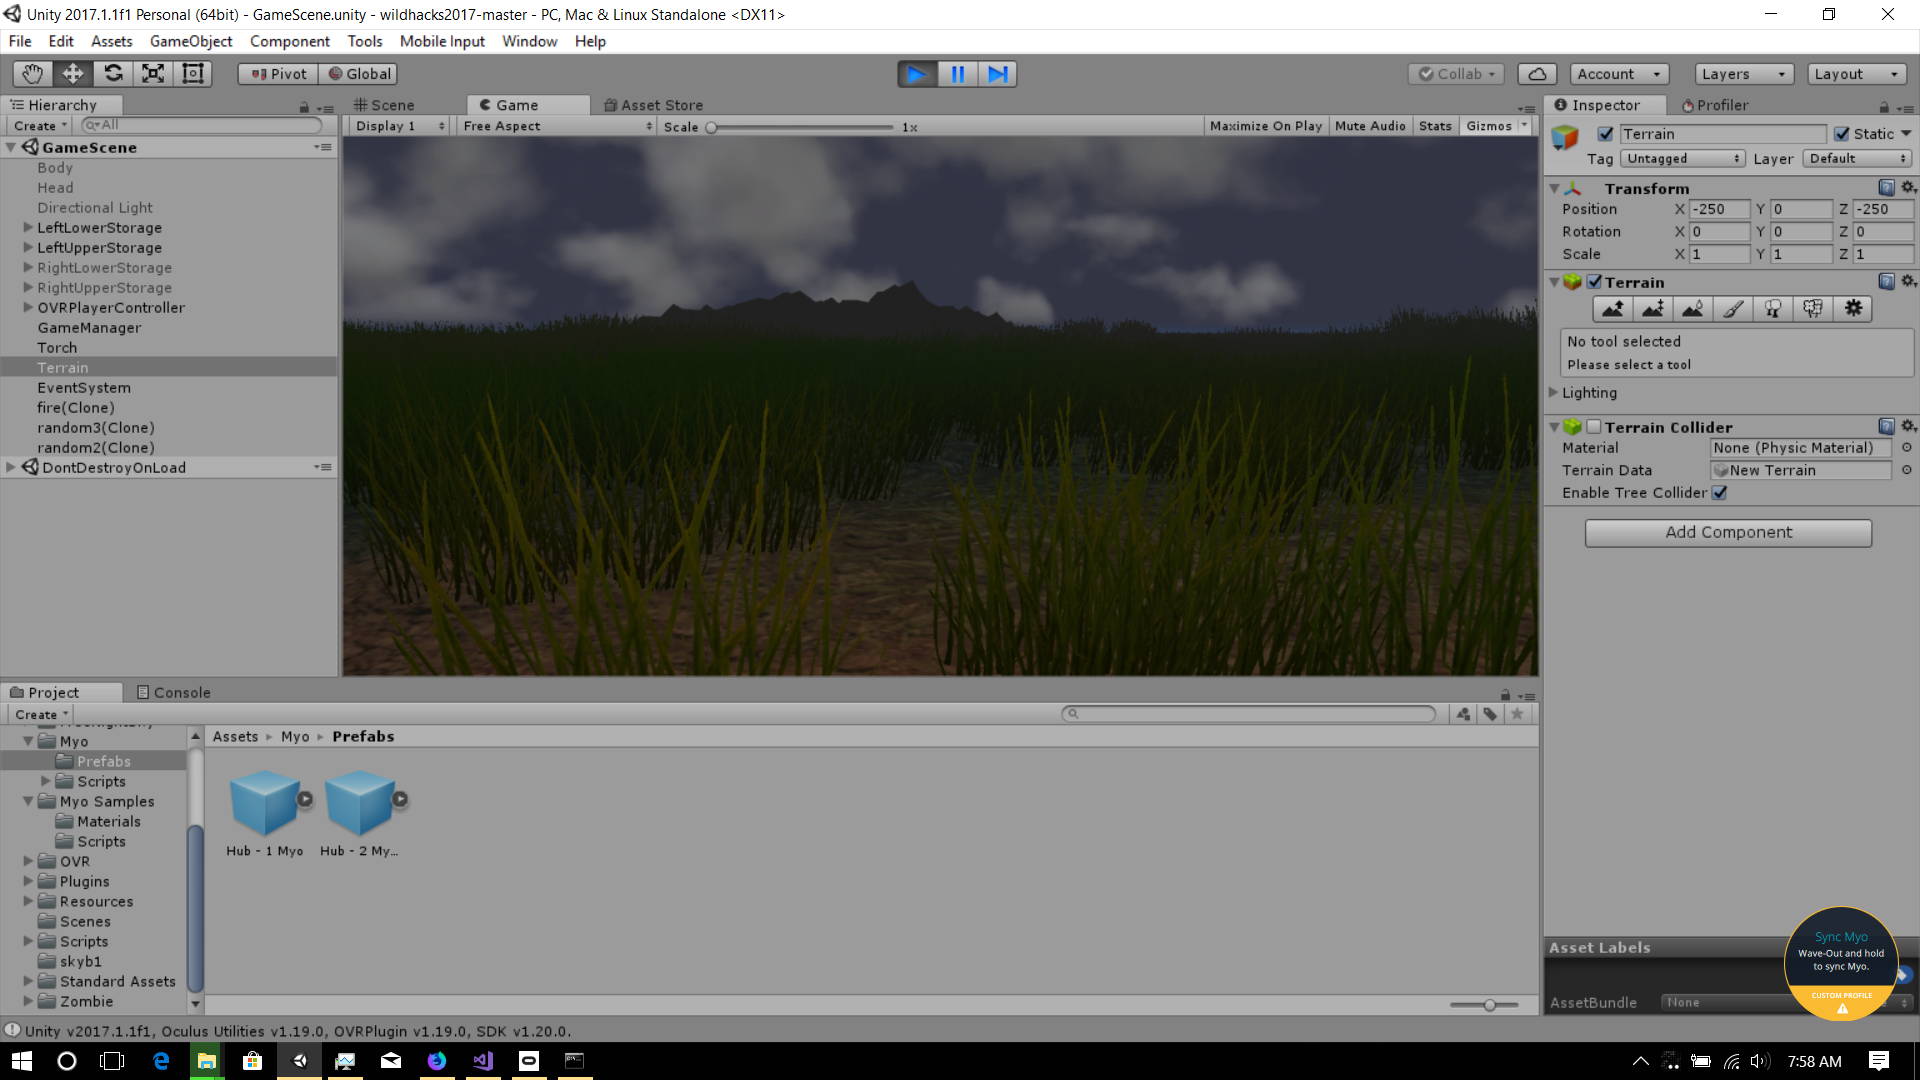Viewport: 1920px width, 1080px height.
Task: Open the cloud services icon
Action: click(x=1537, y=74)
